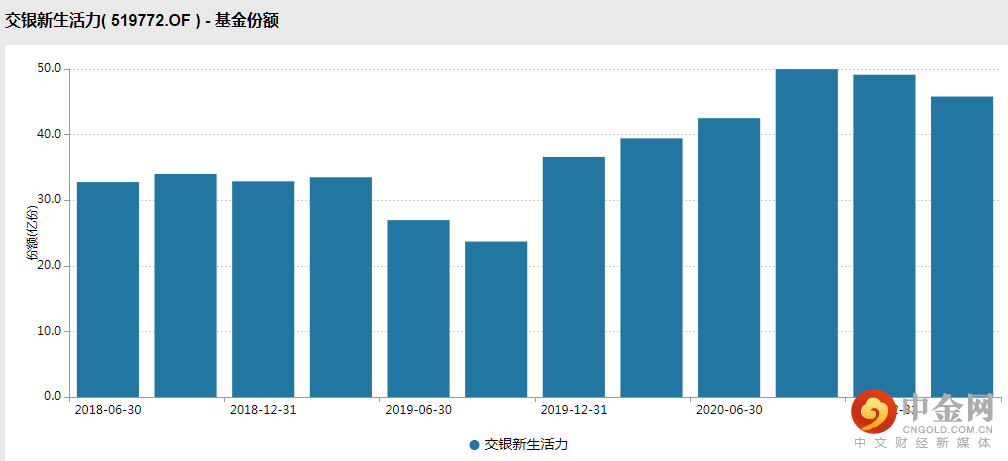Select the 2019-12-31 bar
1008x461 pixels.
pyautogui.click(x=573, y=276)
